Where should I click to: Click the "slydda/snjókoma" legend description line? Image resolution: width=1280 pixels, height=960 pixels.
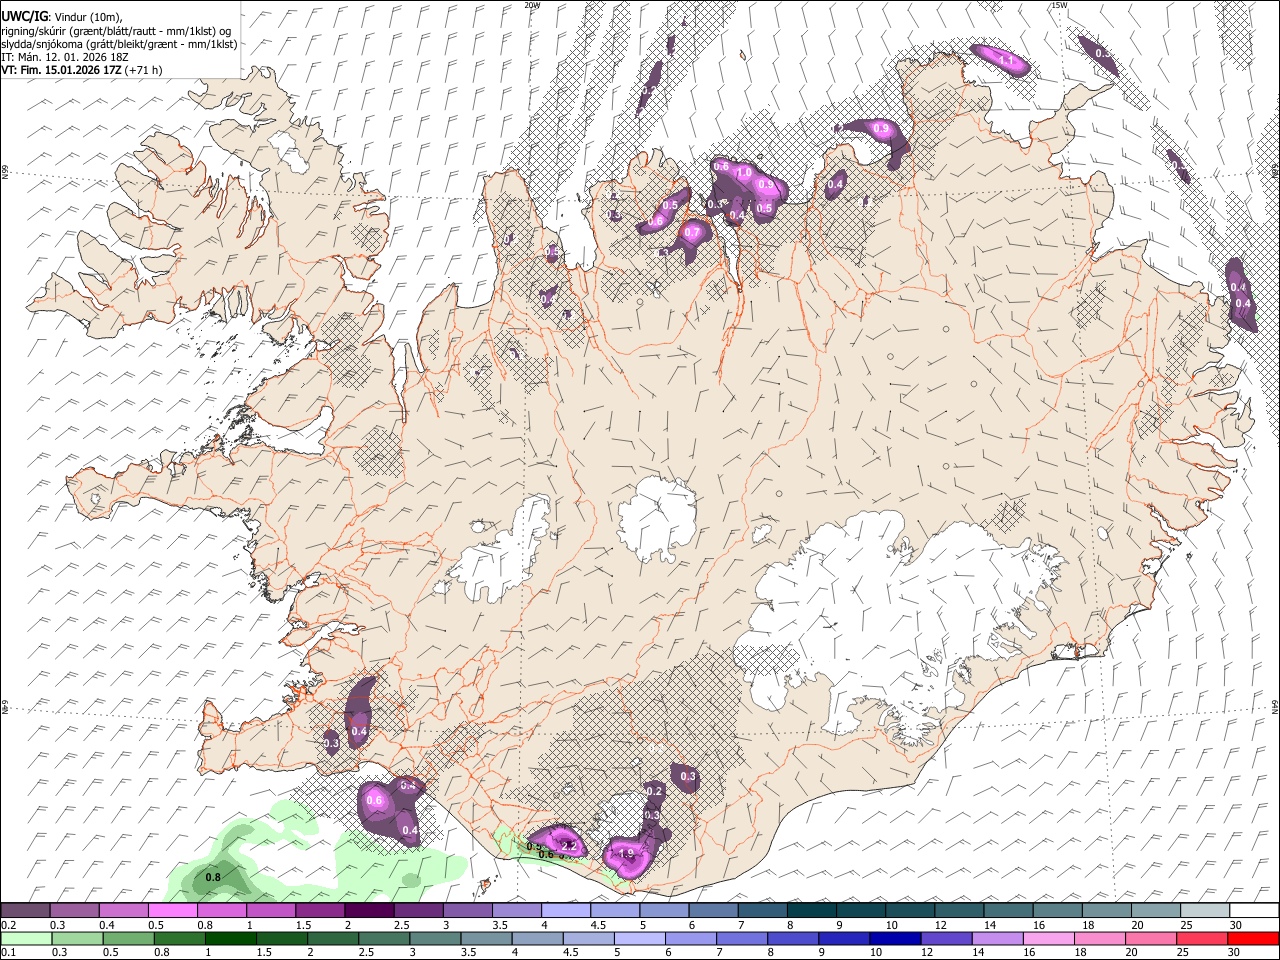coord(119,44)
